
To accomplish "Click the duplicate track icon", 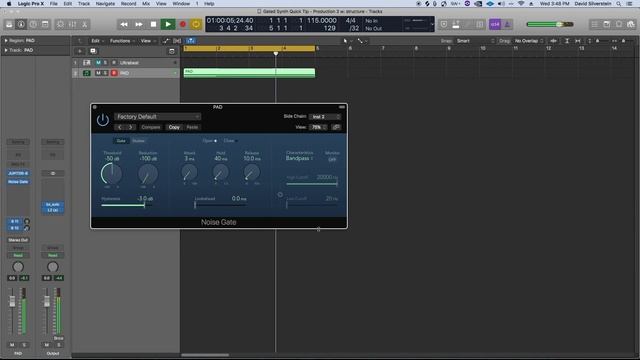I will point(93,51).
